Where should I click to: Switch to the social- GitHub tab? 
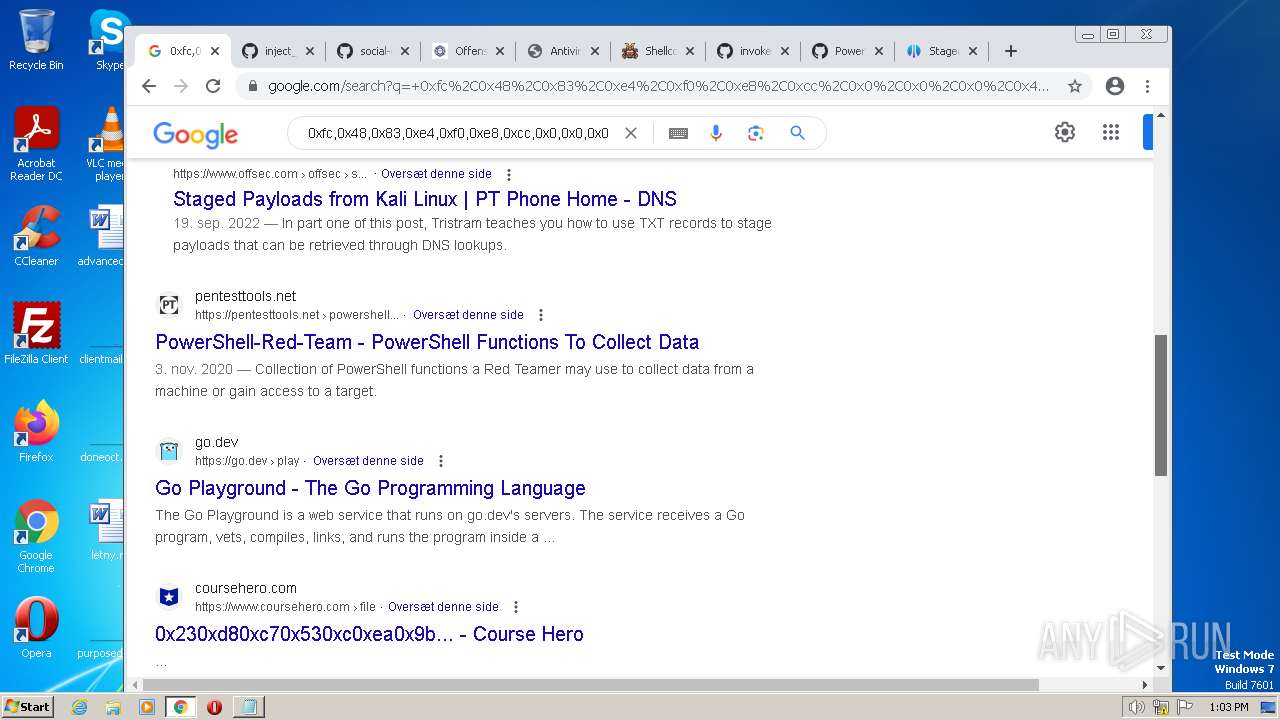[x=364, y=51]
